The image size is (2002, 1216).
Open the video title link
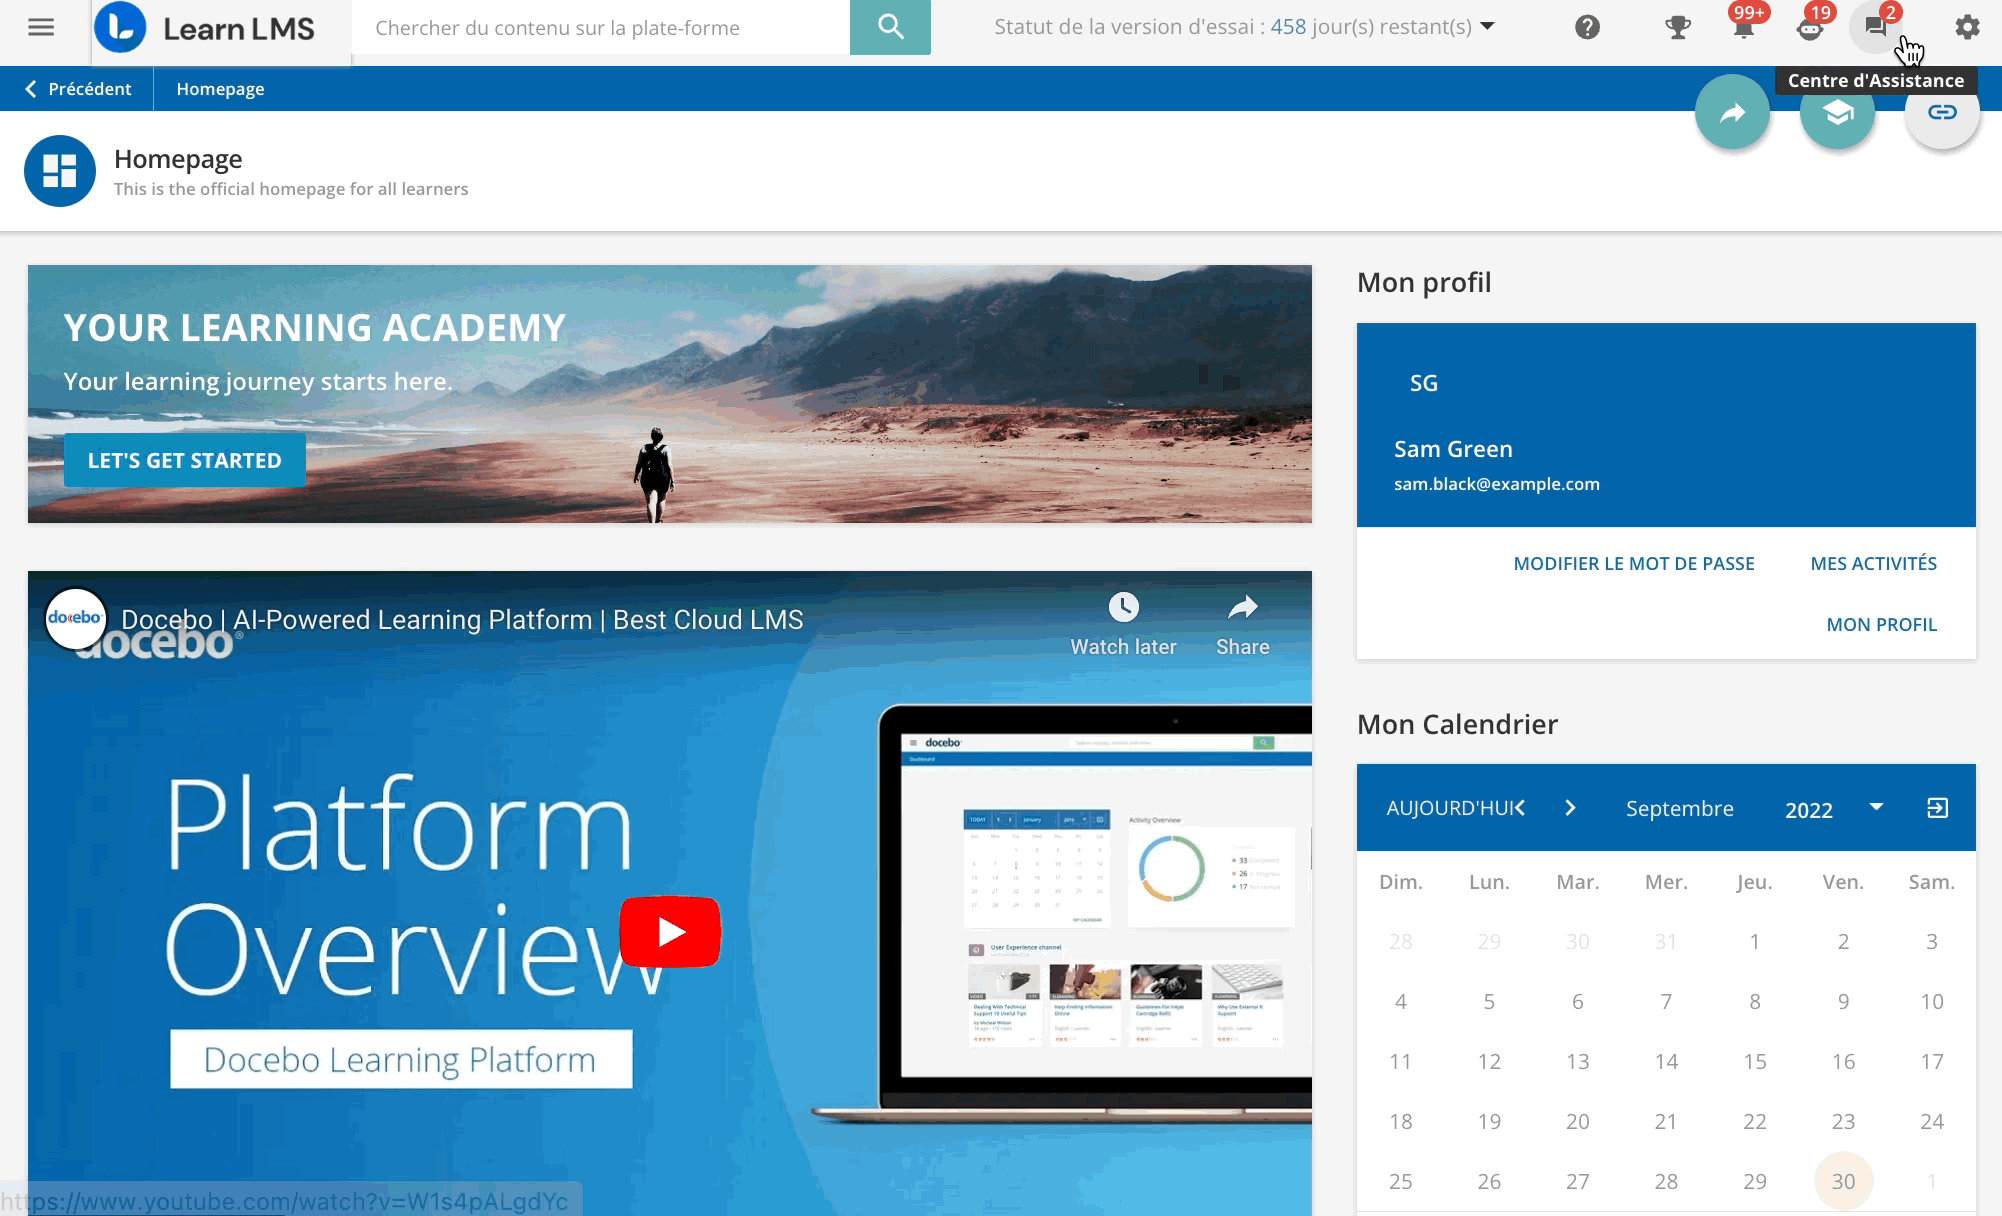[x=462, y=620]
